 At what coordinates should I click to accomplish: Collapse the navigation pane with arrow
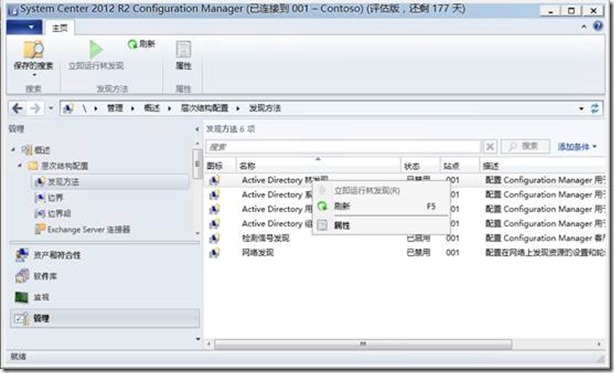(x=197, y=129)
